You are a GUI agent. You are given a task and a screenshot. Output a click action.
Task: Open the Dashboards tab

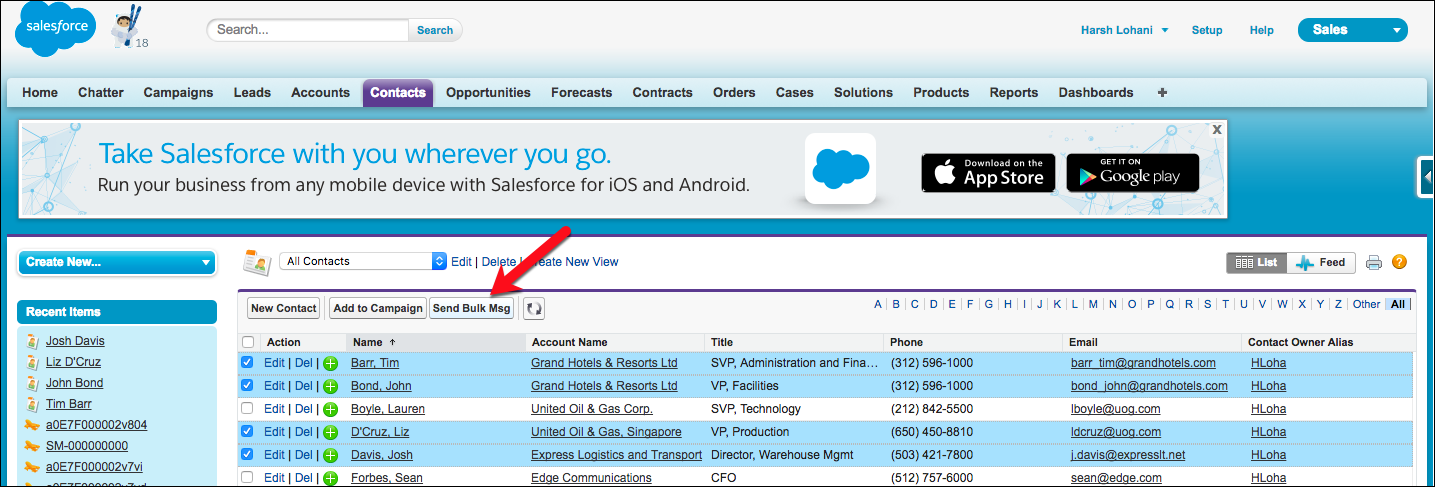coord(1096,92)
